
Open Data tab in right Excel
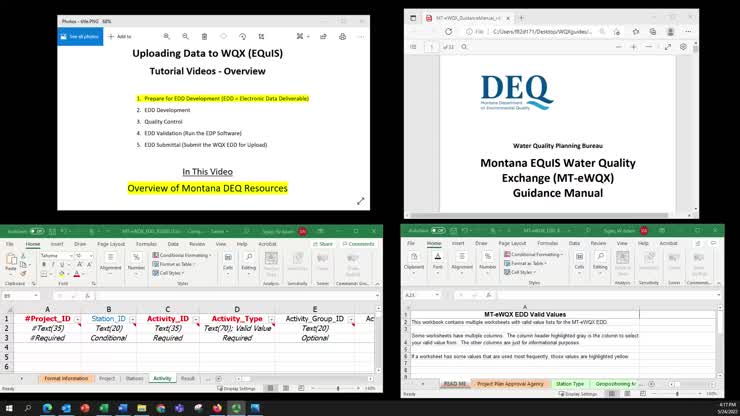(x=574, y=243)
